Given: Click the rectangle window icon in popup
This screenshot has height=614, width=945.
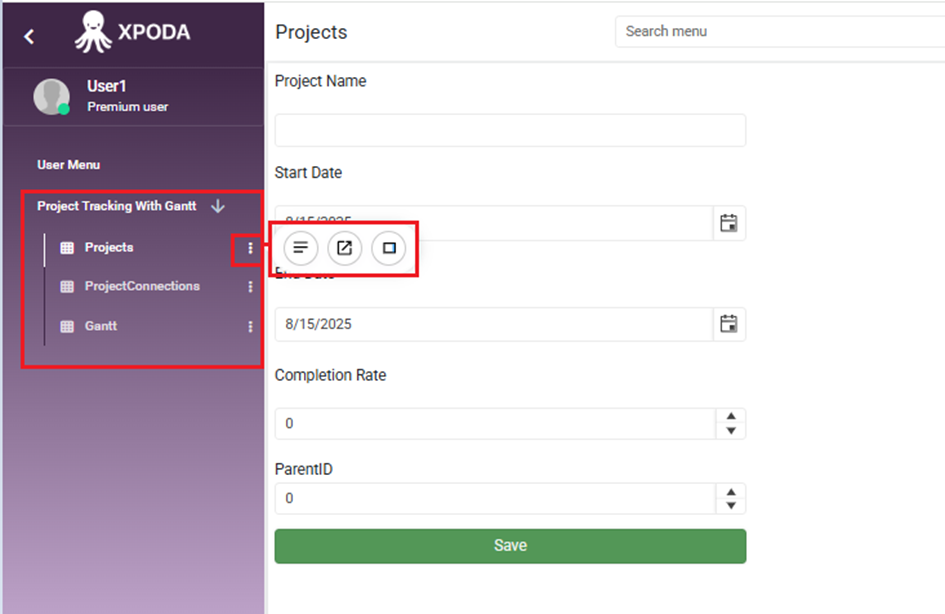Looking at the screenshot, I should 389,248.
